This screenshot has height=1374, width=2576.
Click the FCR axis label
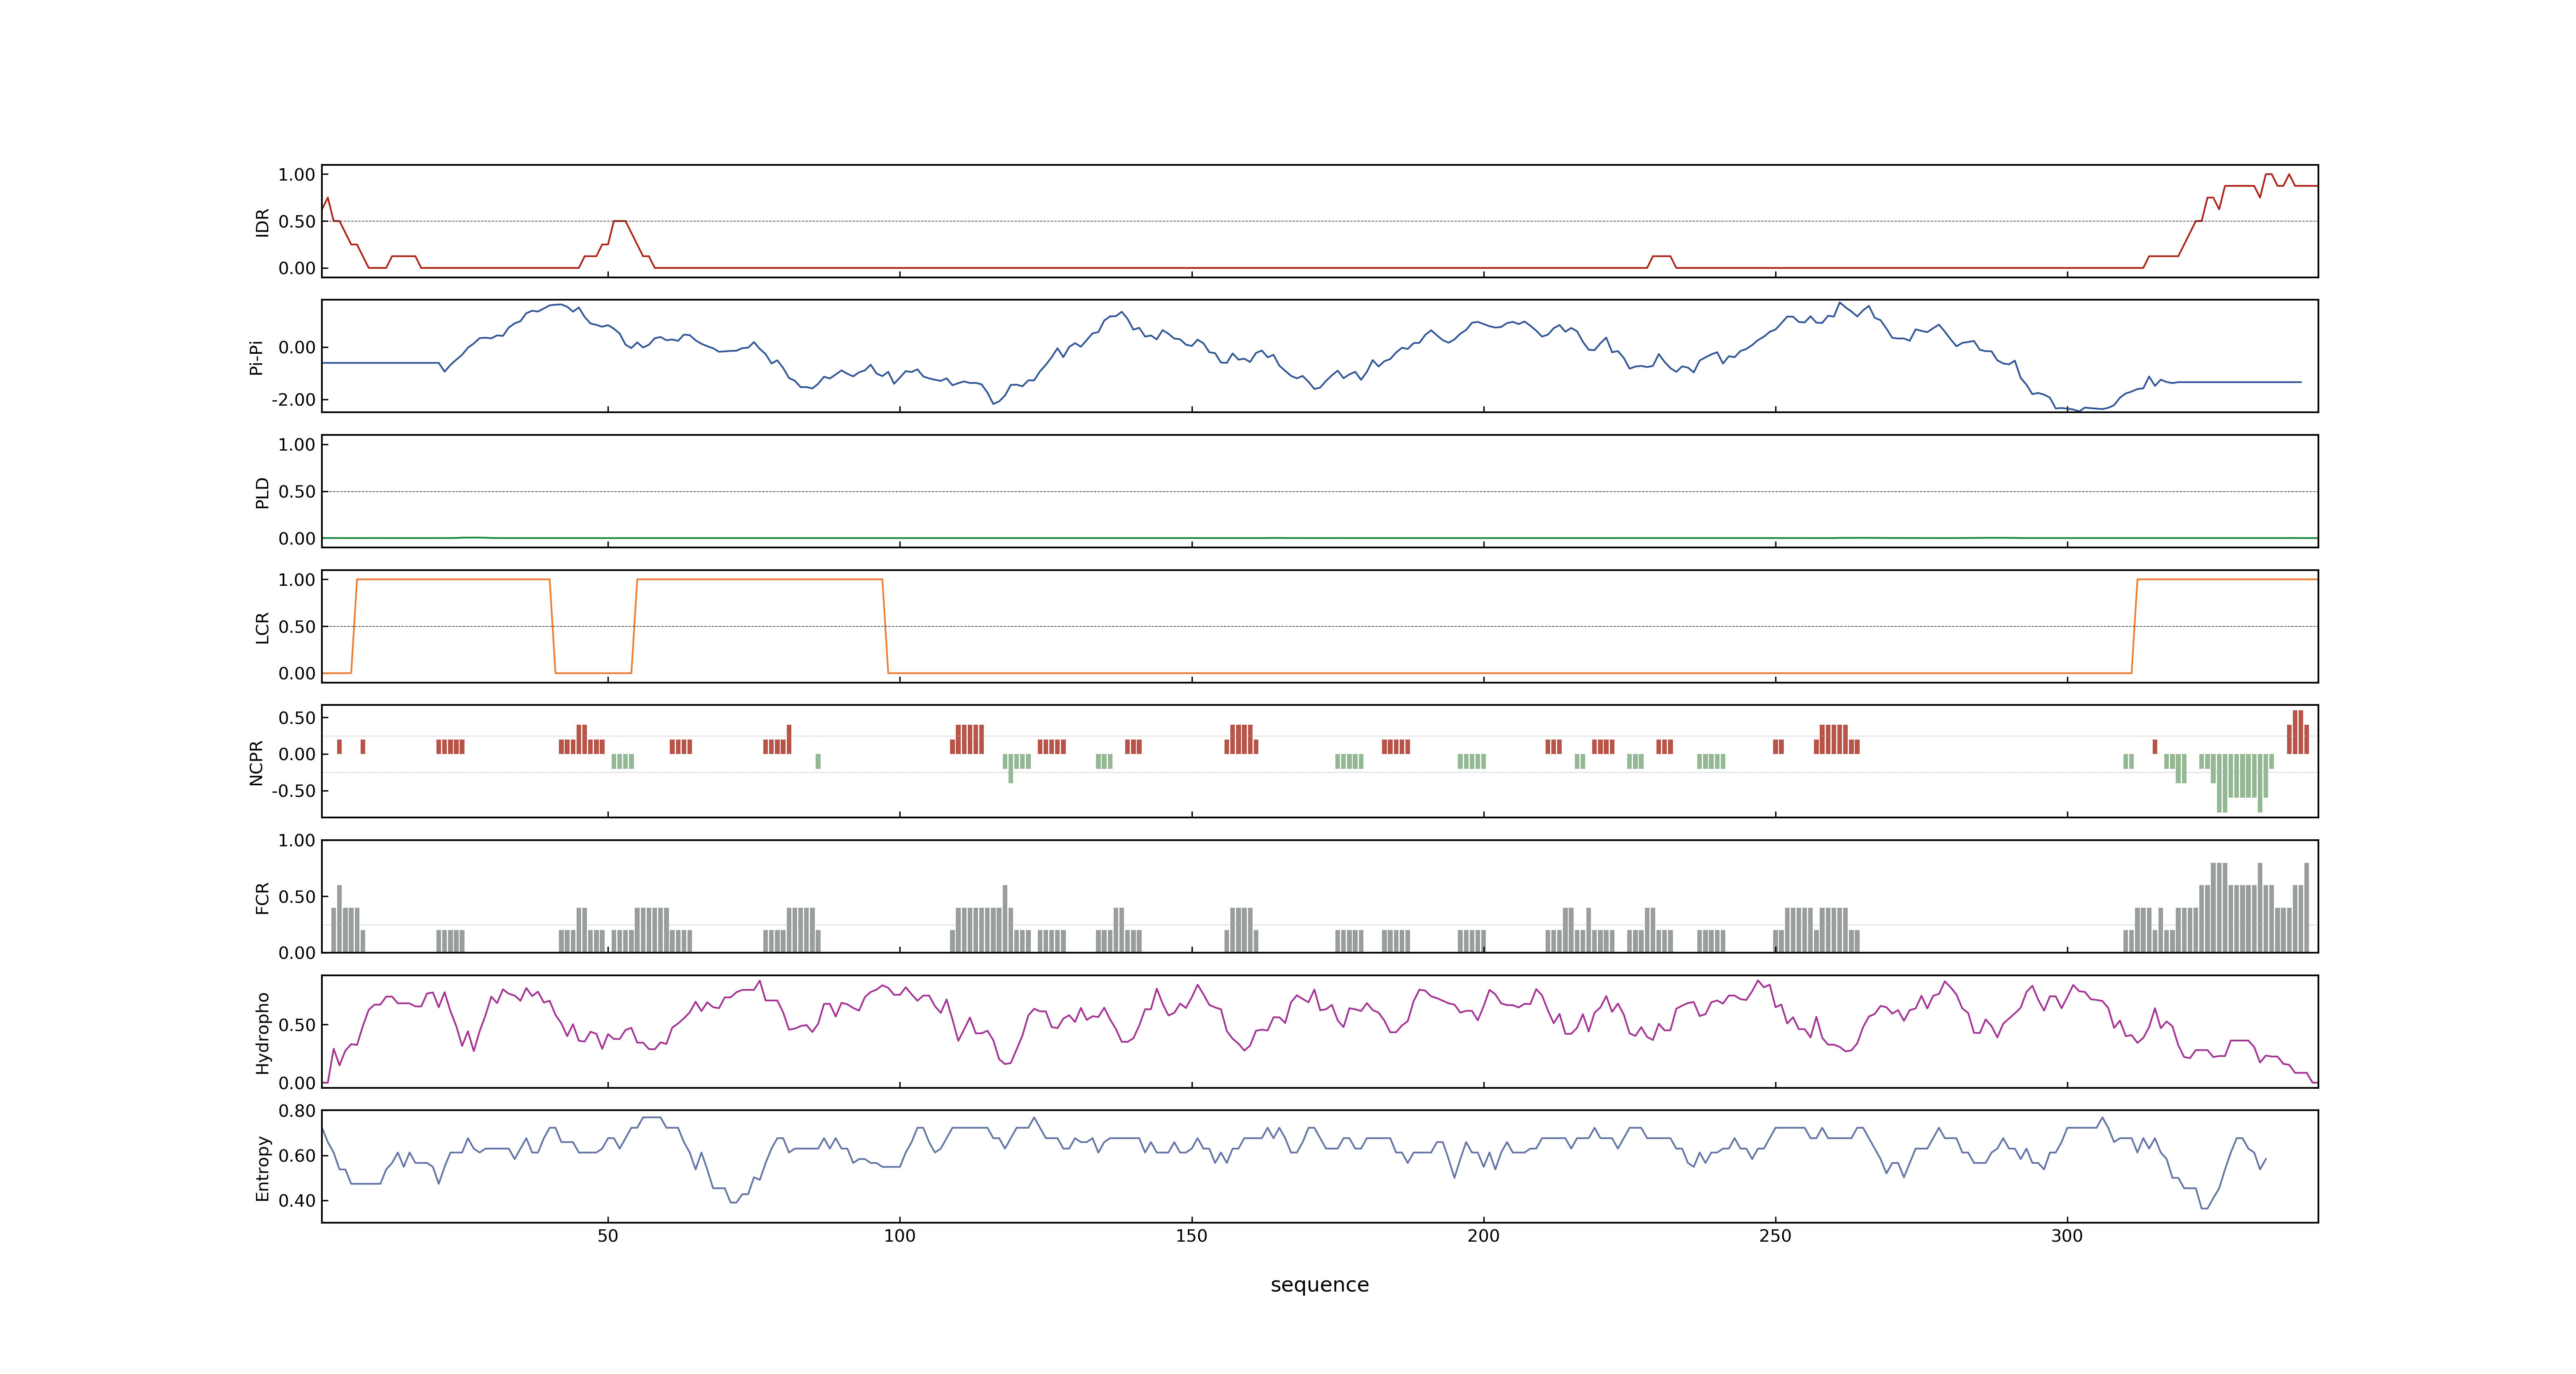pyautogui.click(x=262, y=897)
